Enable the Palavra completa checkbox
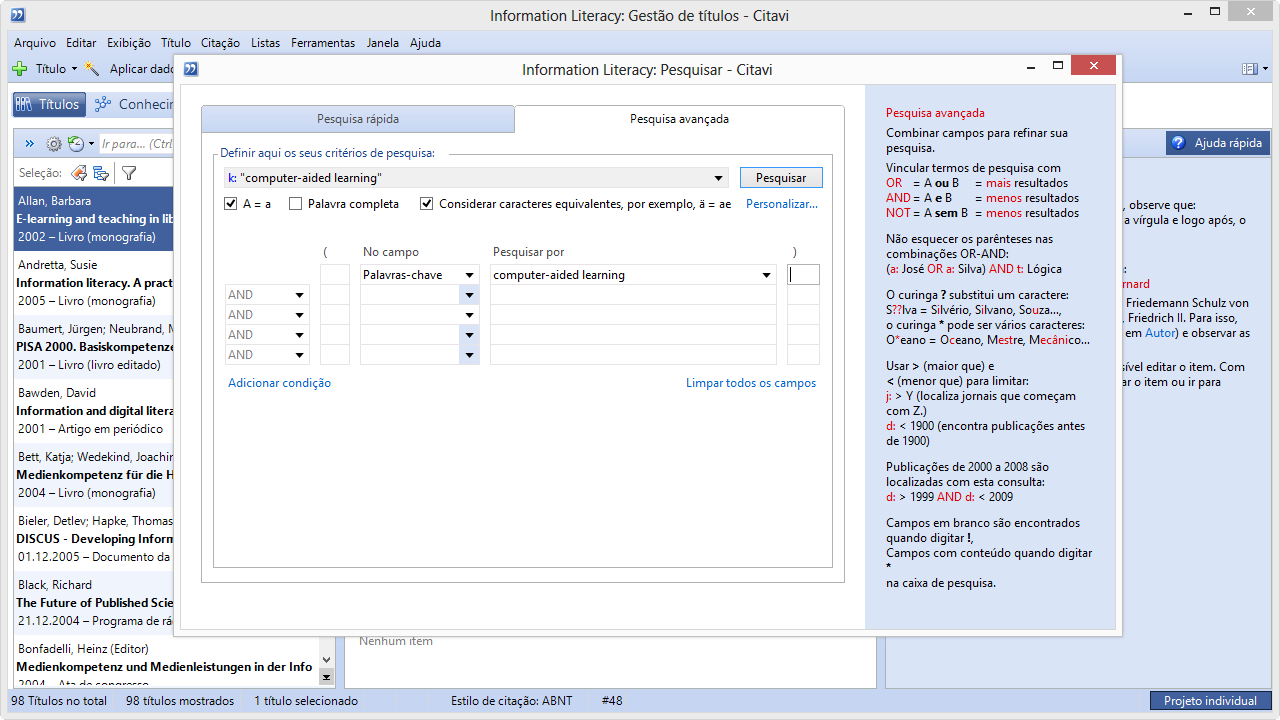 [x=295, y=204]
